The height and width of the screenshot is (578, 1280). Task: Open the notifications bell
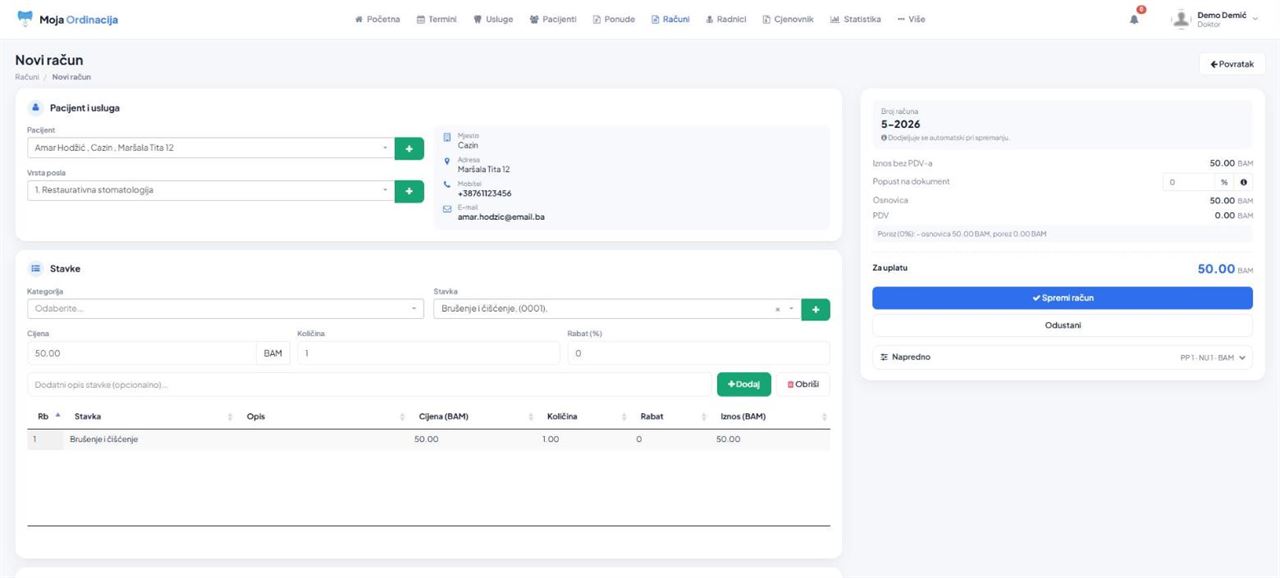click(1134, 19)
